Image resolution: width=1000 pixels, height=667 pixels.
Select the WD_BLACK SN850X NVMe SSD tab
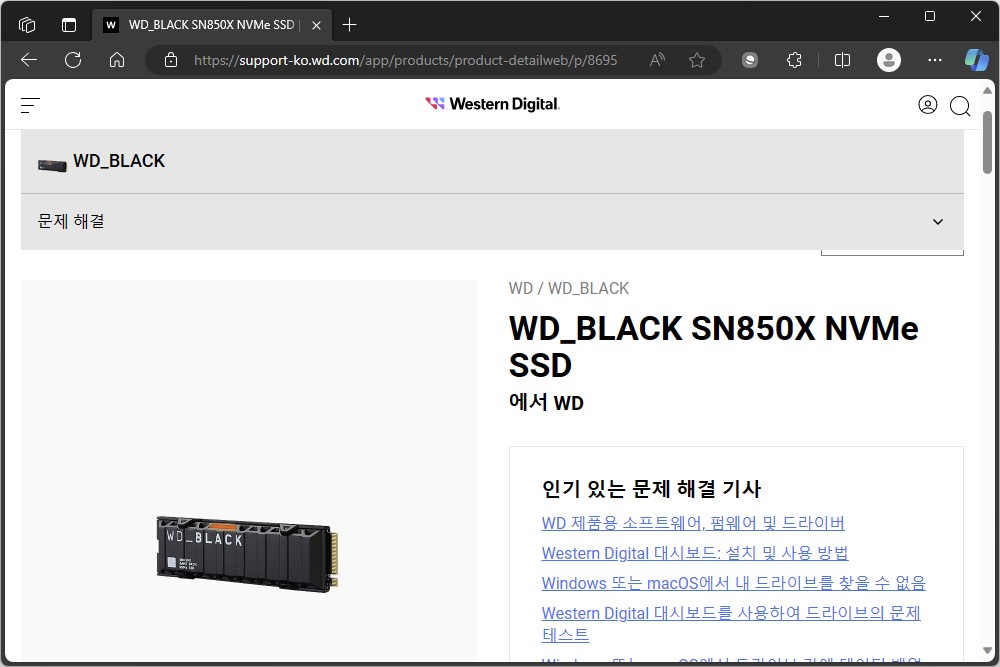pos(211,25)
